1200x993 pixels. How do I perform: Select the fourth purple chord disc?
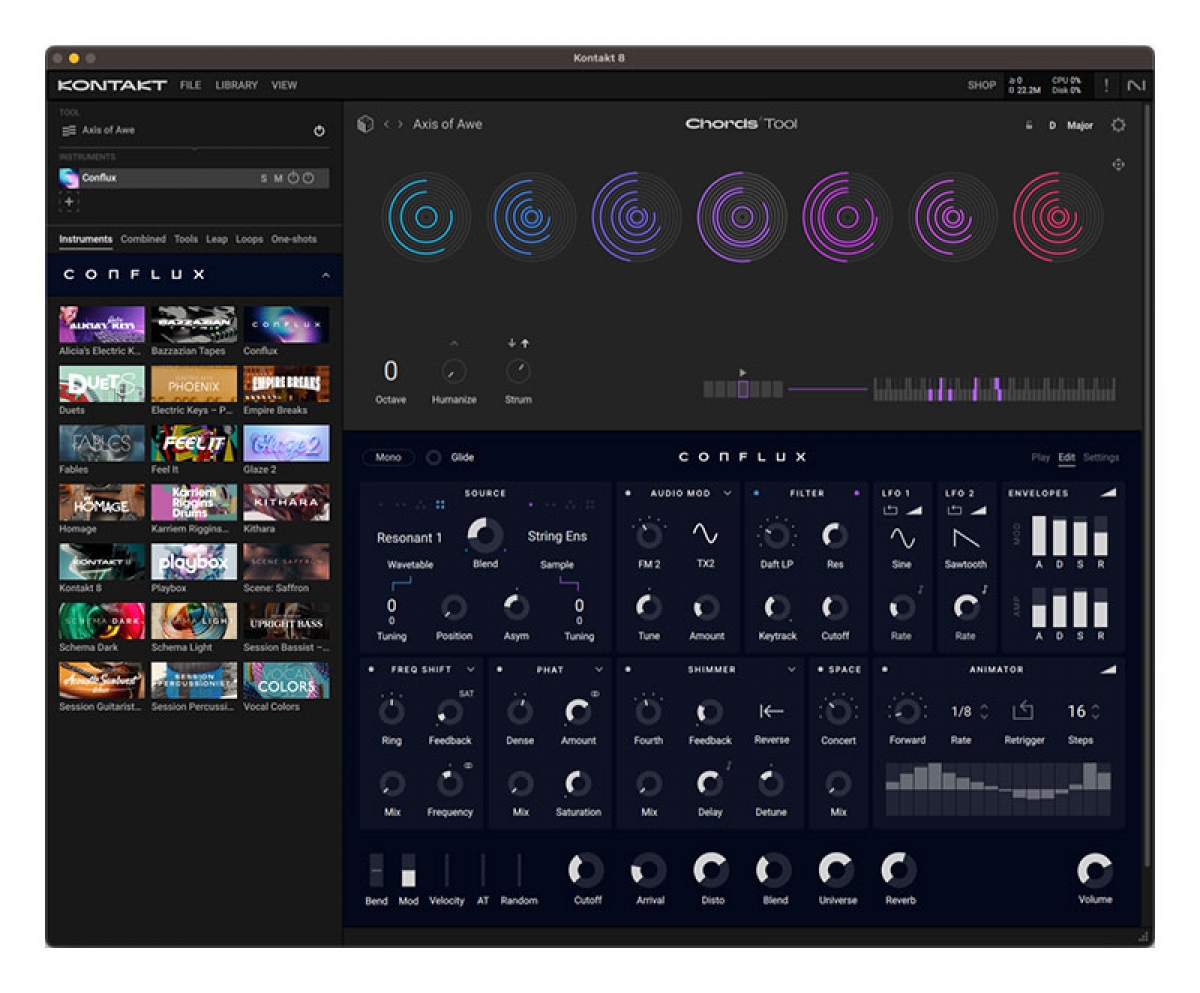click(741, 216)
